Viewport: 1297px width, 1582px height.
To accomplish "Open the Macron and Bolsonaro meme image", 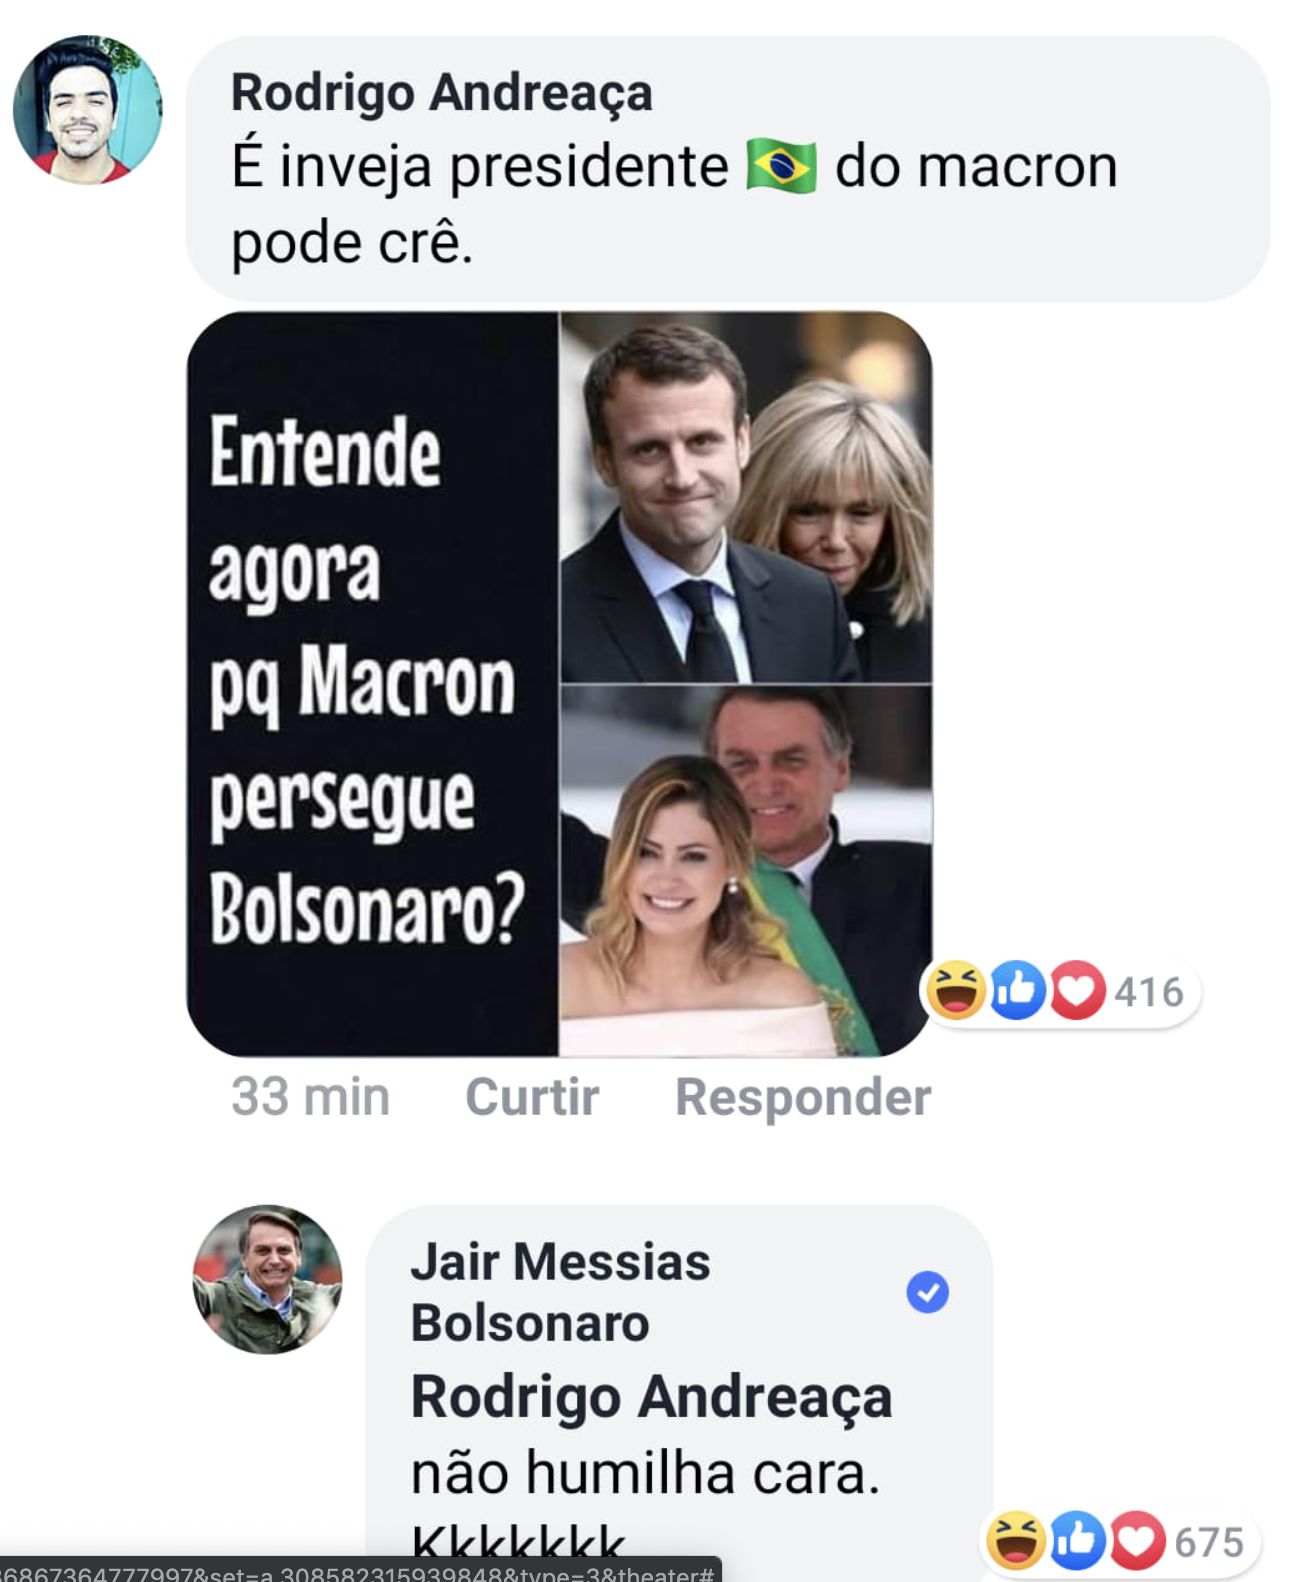I will (x=559, y=684).
